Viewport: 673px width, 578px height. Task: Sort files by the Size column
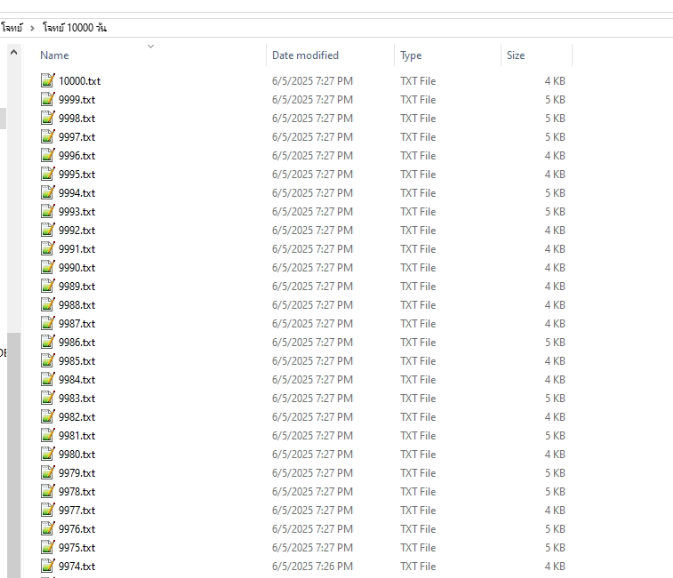click(x=515, y=55)
